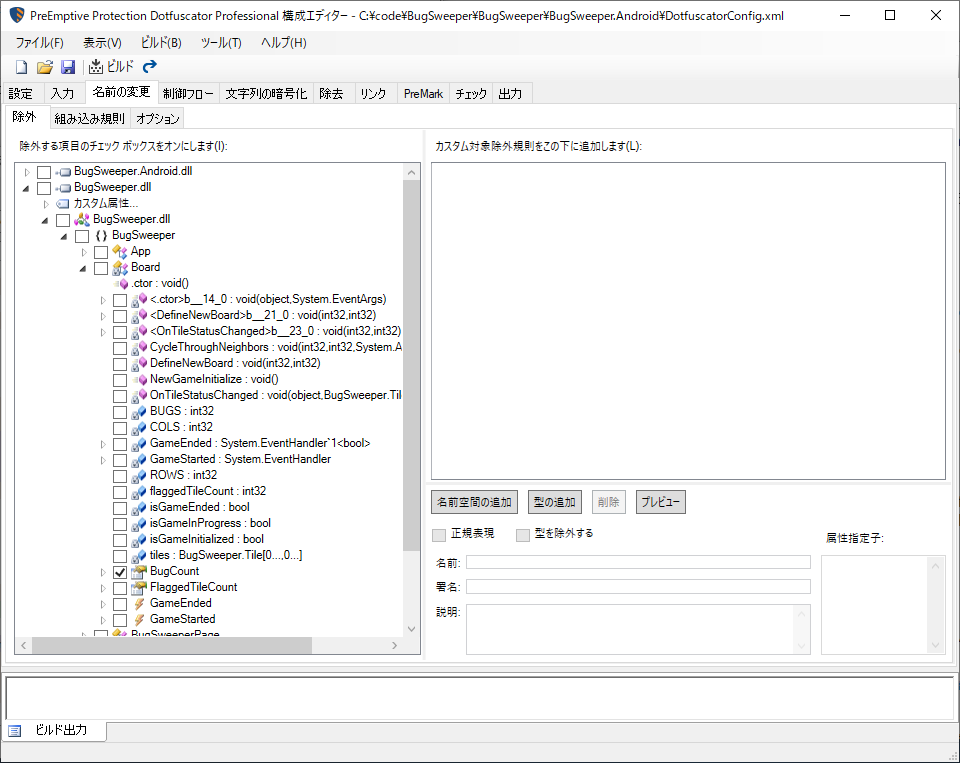Open the オプション sub-tab
This screenshot has height=763, width=960.
[158, 118]
